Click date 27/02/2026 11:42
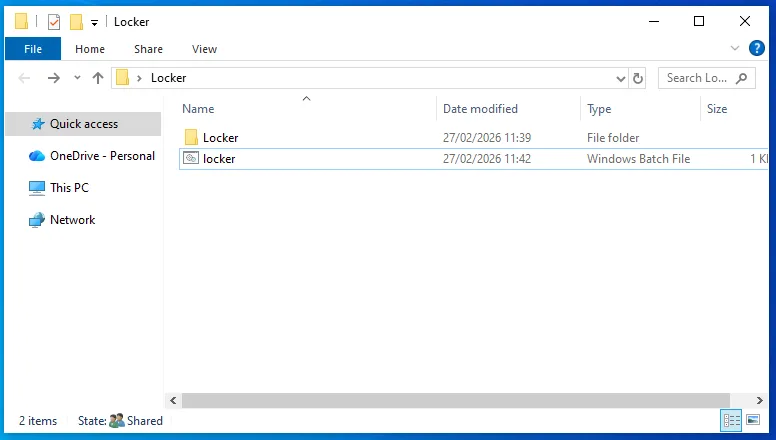 [x=486, y=159]
